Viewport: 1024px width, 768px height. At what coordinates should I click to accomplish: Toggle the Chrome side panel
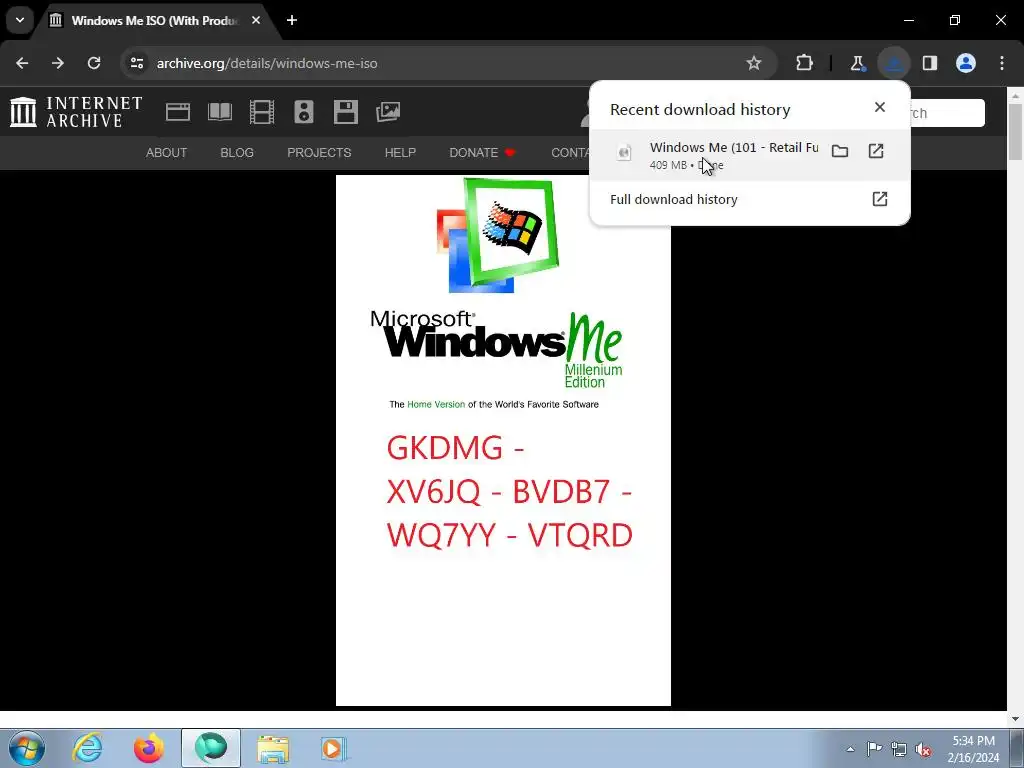930,63
